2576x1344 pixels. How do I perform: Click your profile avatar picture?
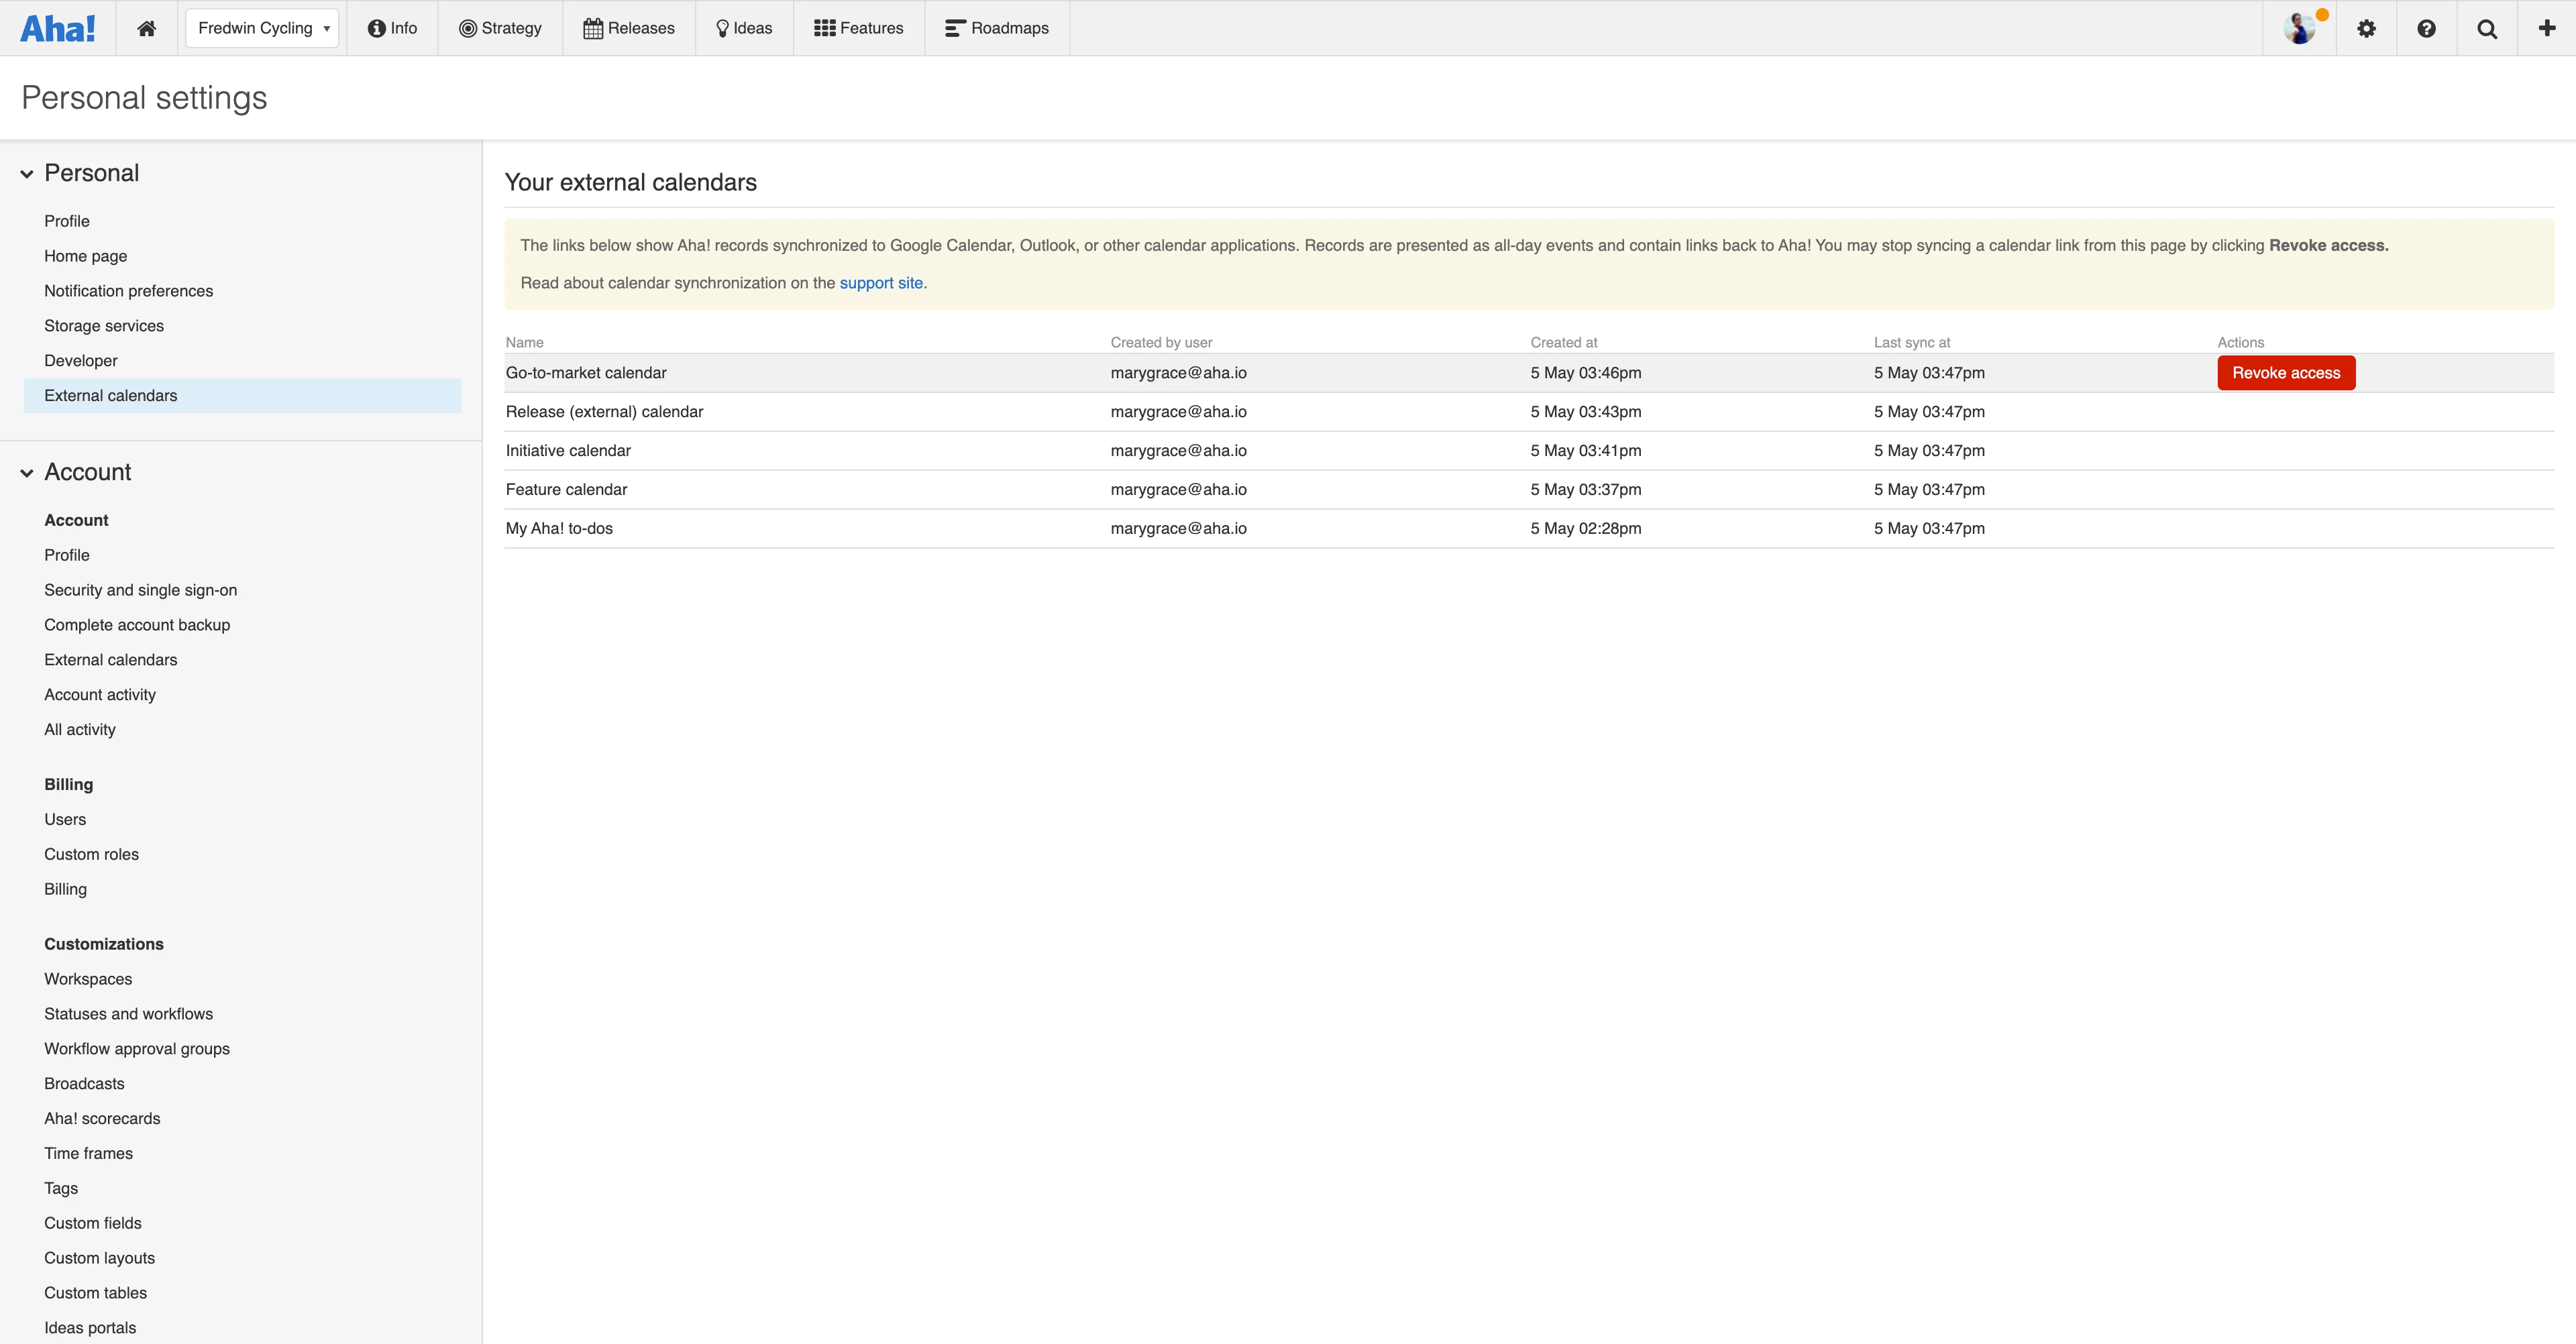[x=2300, y=27]
